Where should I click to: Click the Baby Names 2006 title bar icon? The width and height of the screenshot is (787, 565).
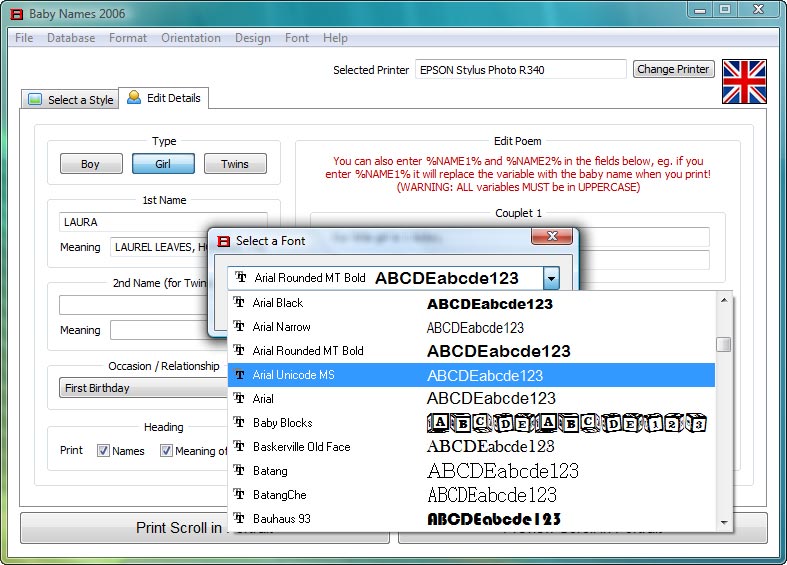[x=17, y=14]
